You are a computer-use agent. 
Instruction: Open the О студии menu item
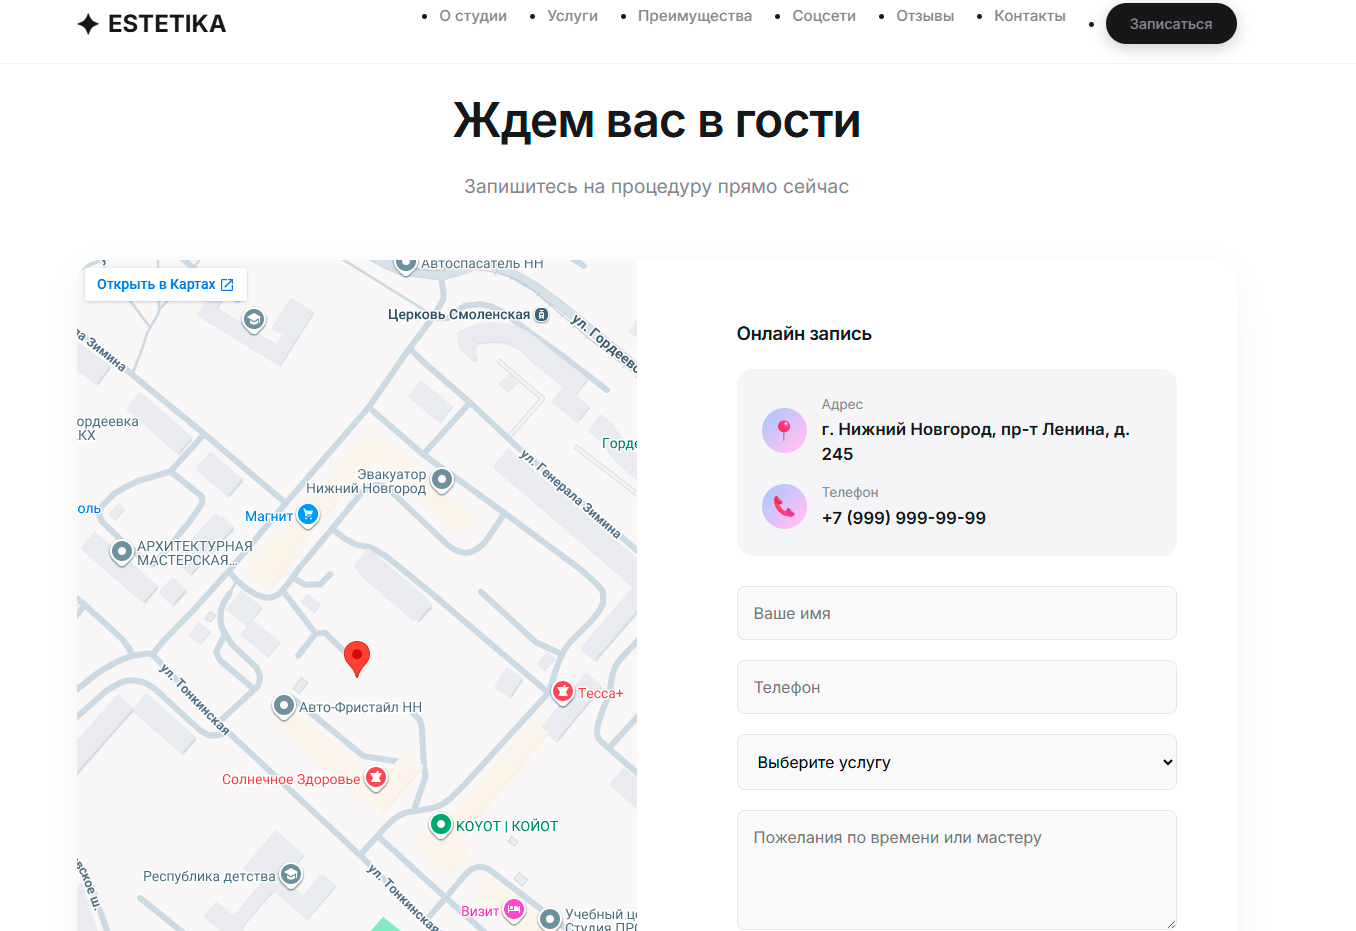coord(473,16)
